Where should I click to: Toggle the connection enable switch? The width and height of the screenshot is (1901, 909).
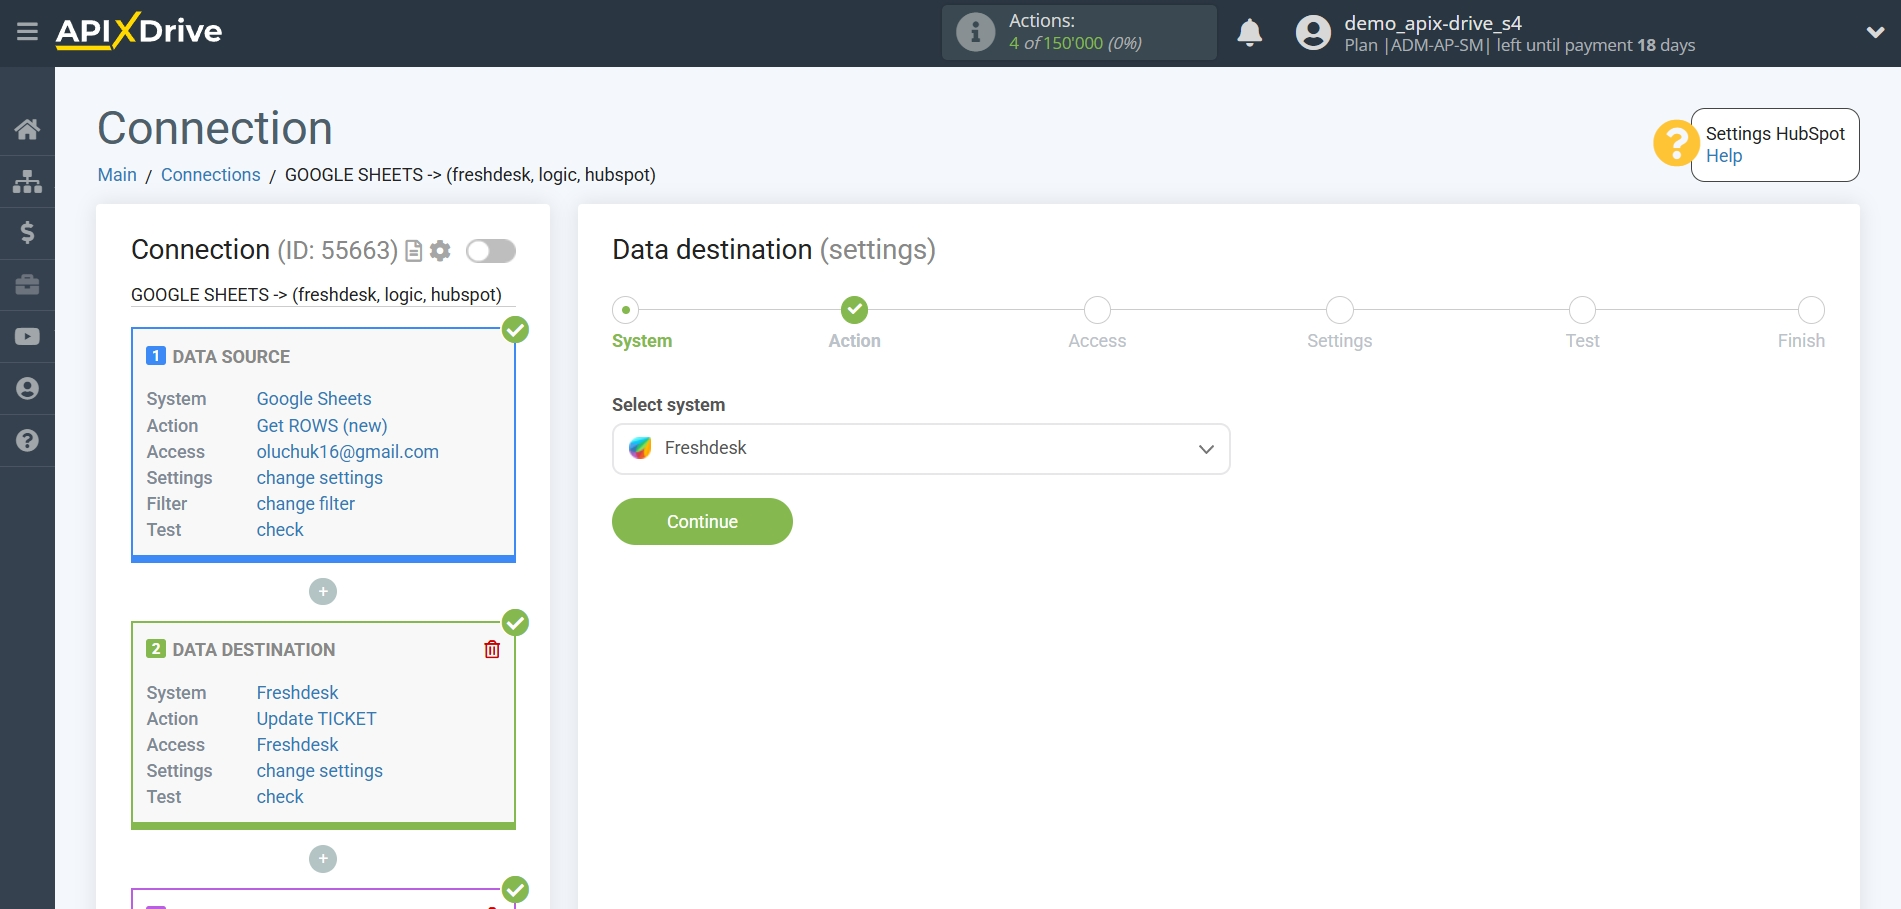(x=491, y=251)
